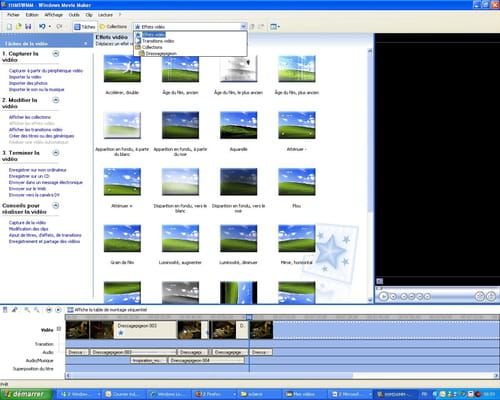Open the Fichier menu

point(14,15)
